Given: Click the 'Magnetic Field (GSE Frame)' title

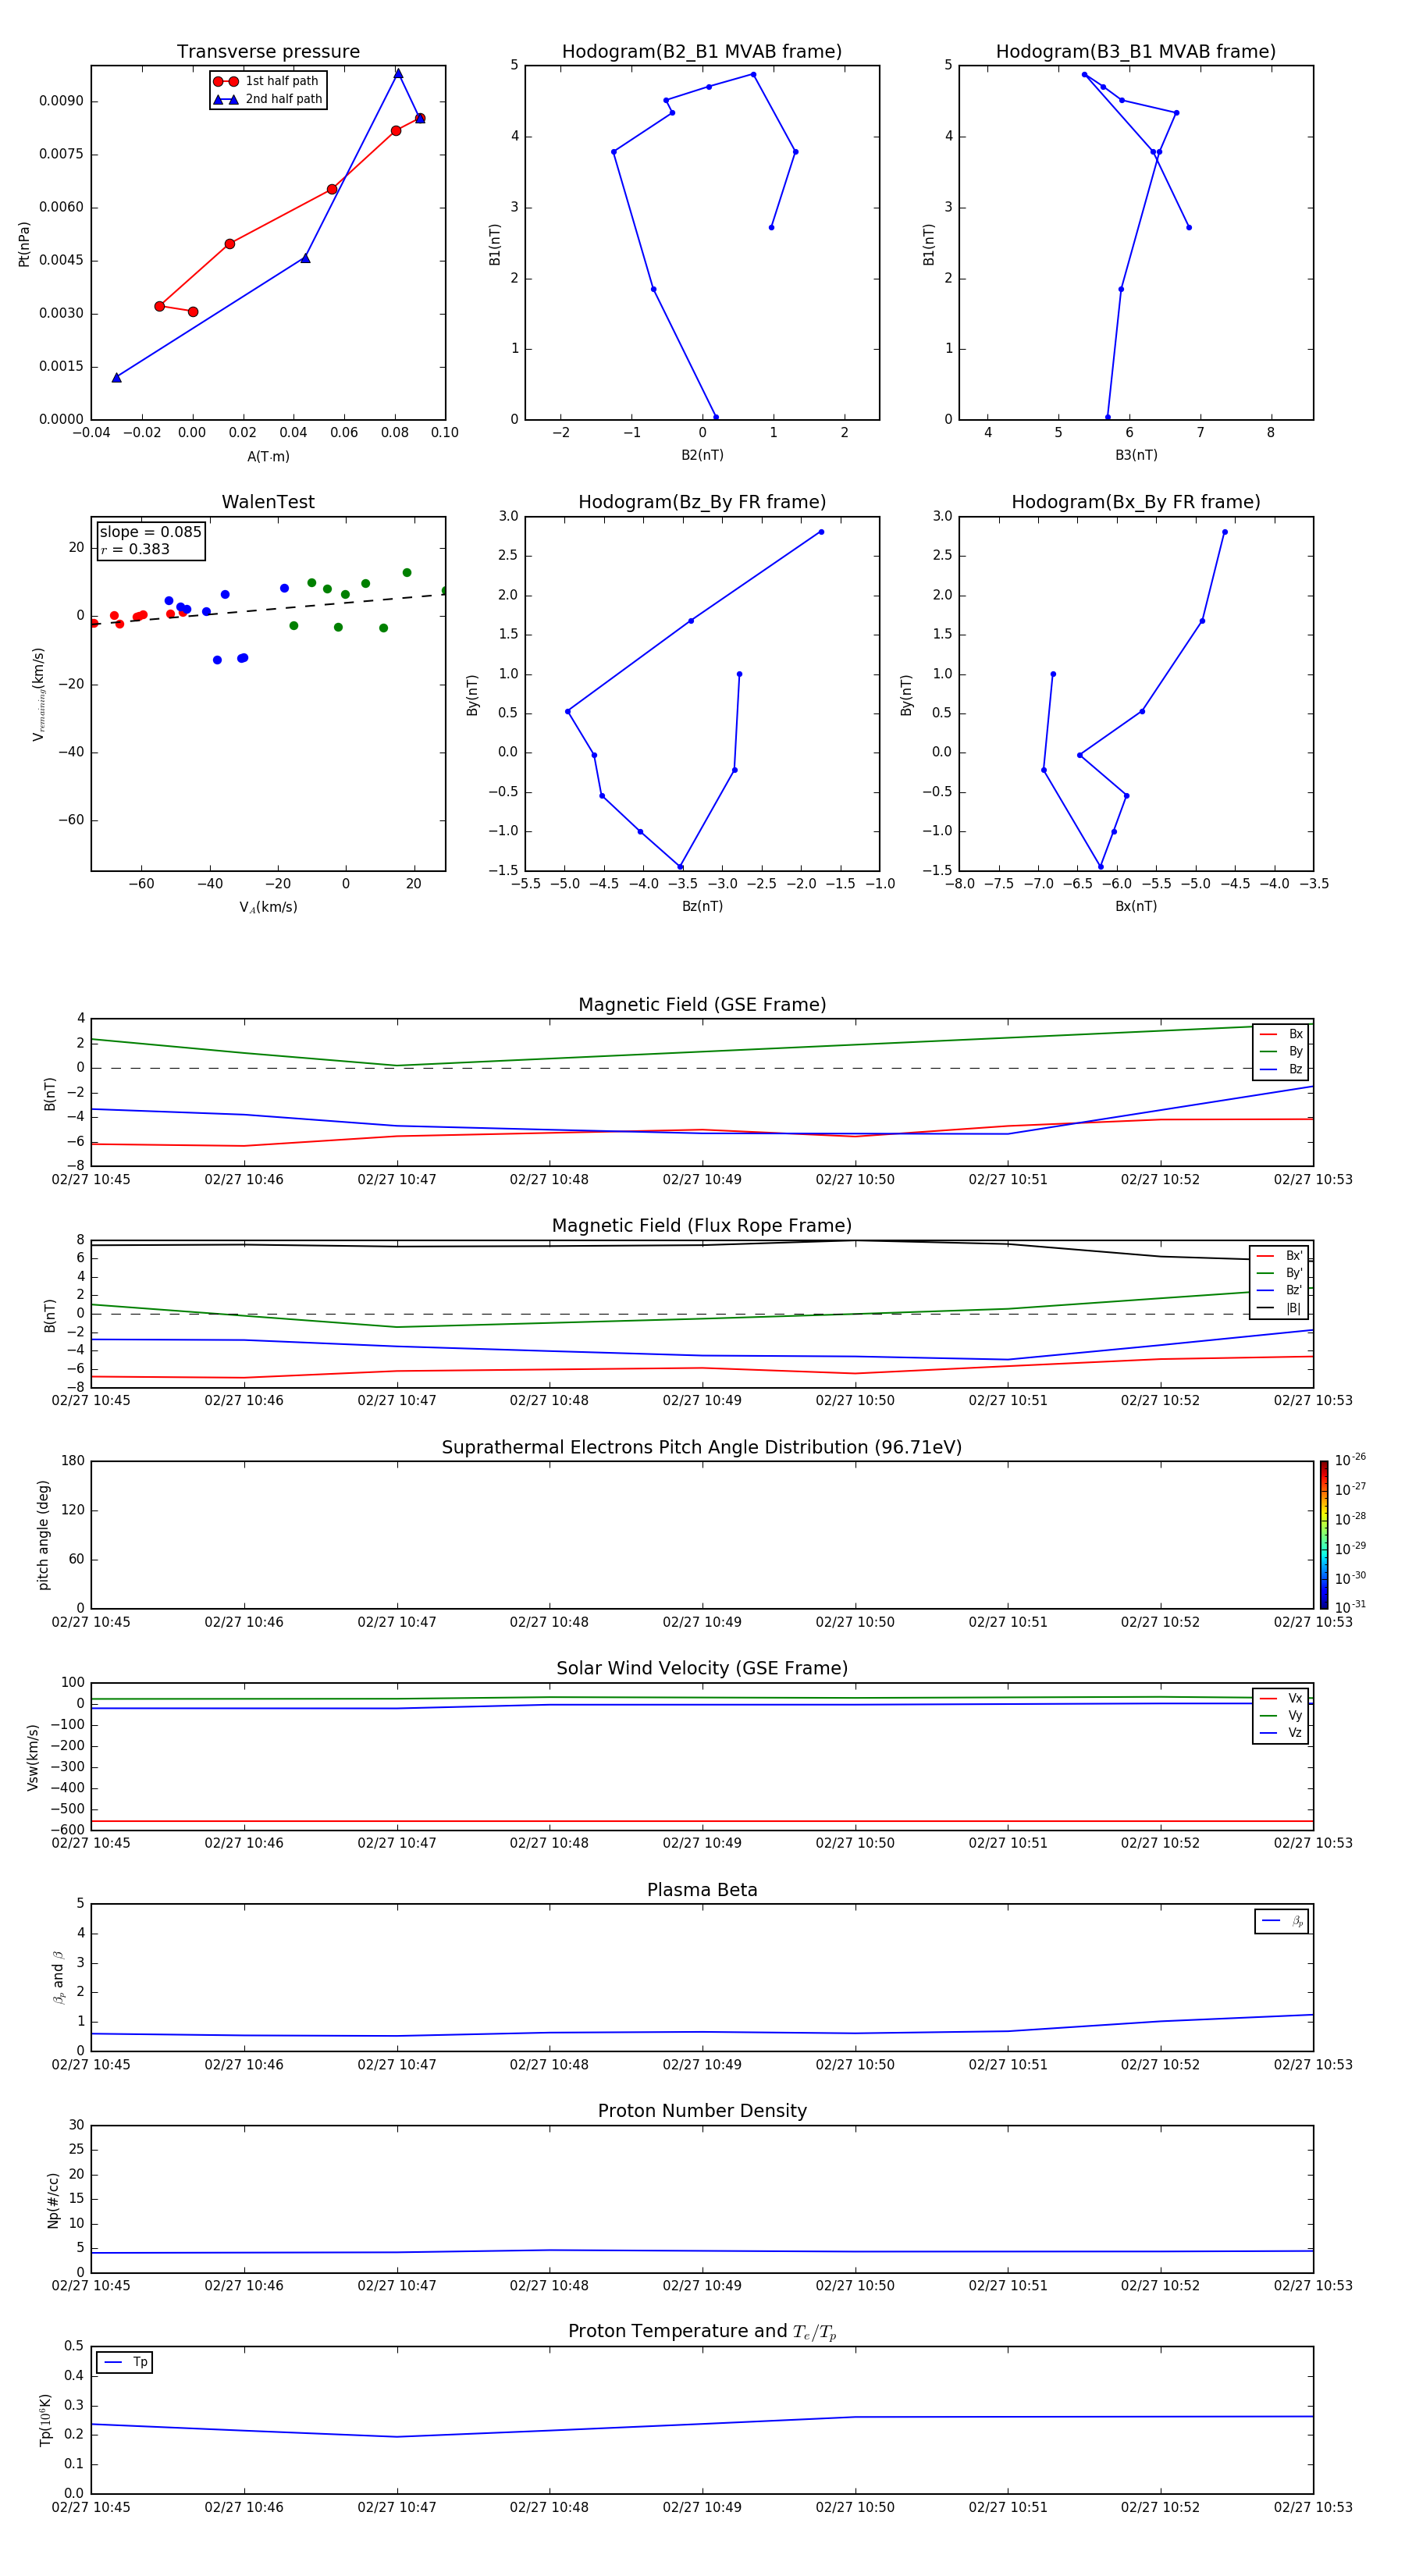Looking at the screenshot, I should click(702, 1005).
